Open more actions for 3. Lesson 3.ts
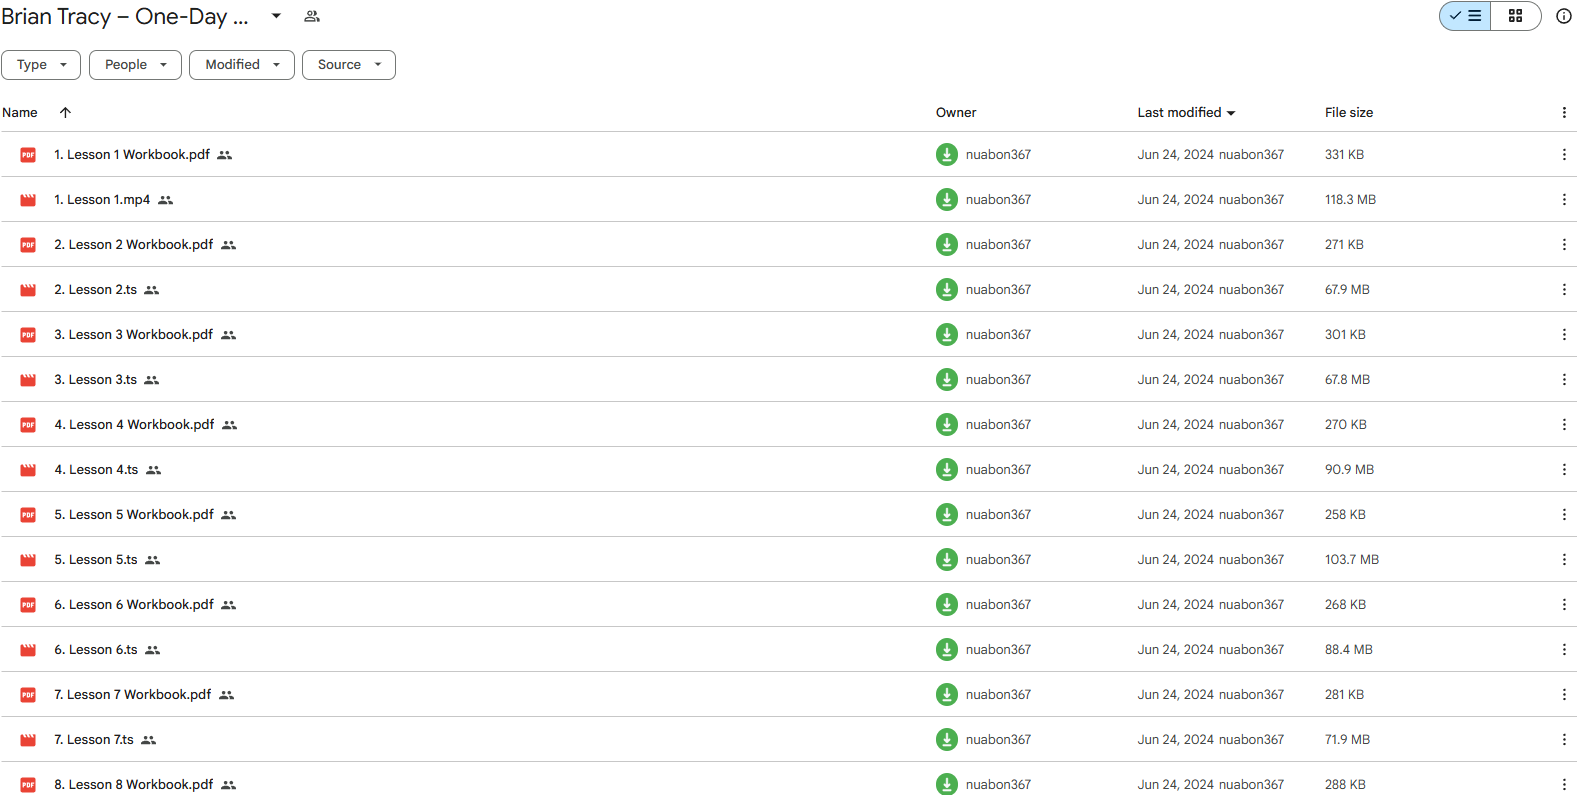This screenshot has width=1577, height=795. coord(1564,380)
